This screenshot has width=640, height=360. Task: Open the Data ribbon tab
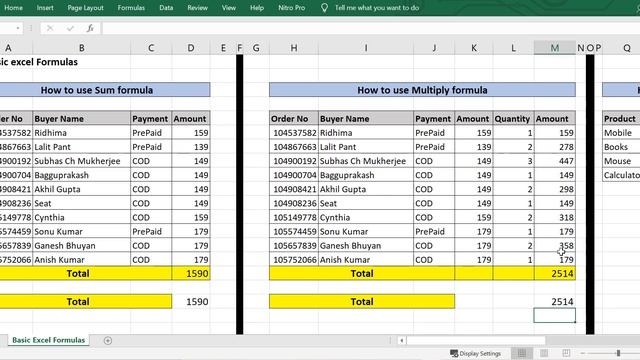pos(166,8)
